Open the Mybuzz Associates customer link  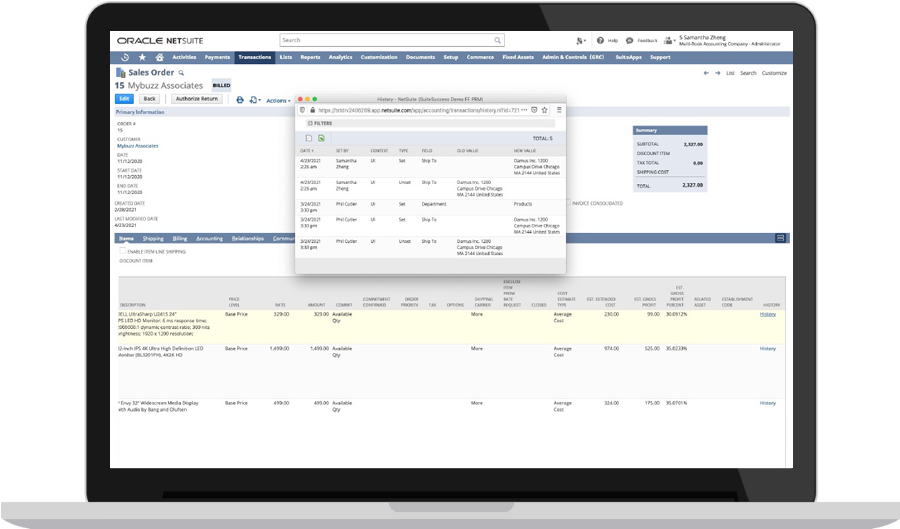click(138, 146)
